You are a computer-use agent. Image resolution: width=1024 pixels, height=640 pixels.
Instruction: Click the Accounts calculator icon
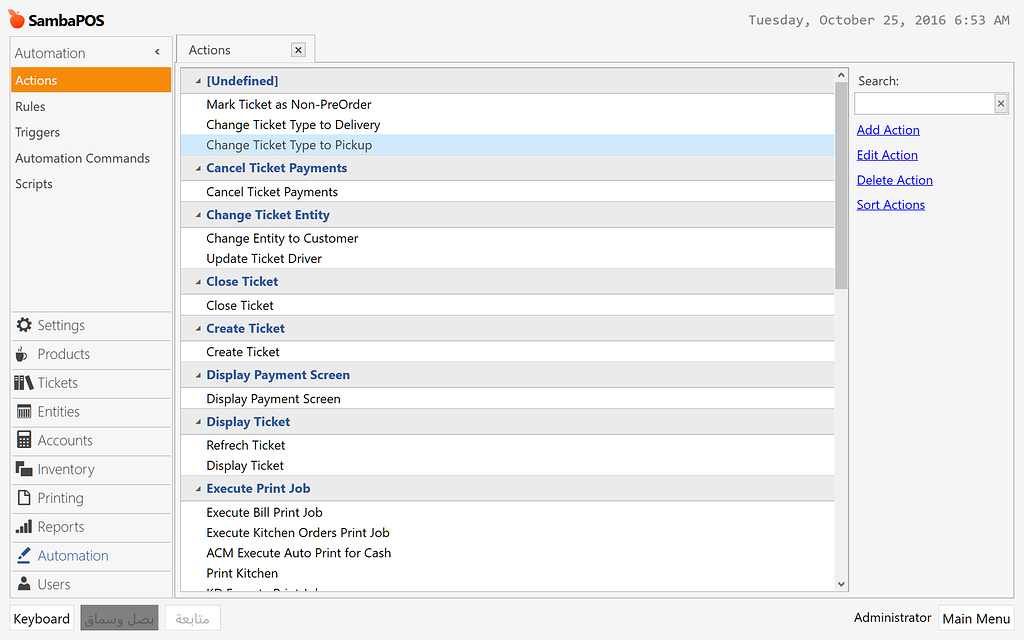click(x=24, y=441)
